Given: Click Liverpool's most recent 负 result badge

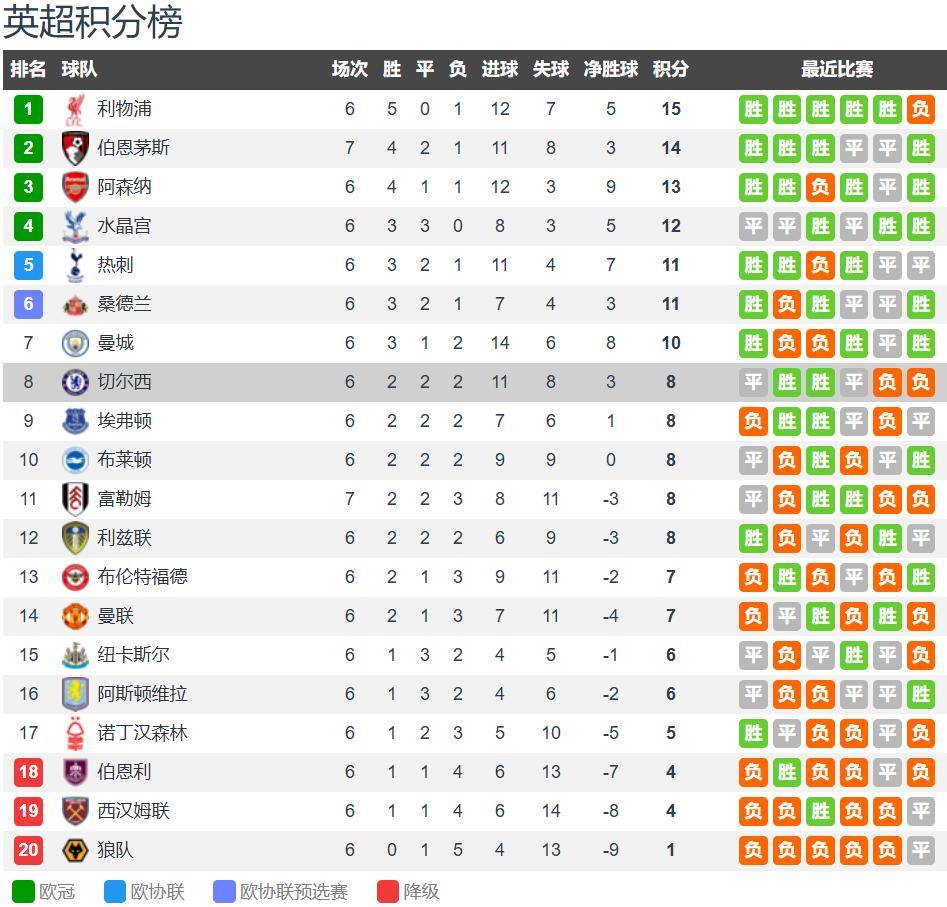Looking at the screenshot, I should tap(920, 109).
